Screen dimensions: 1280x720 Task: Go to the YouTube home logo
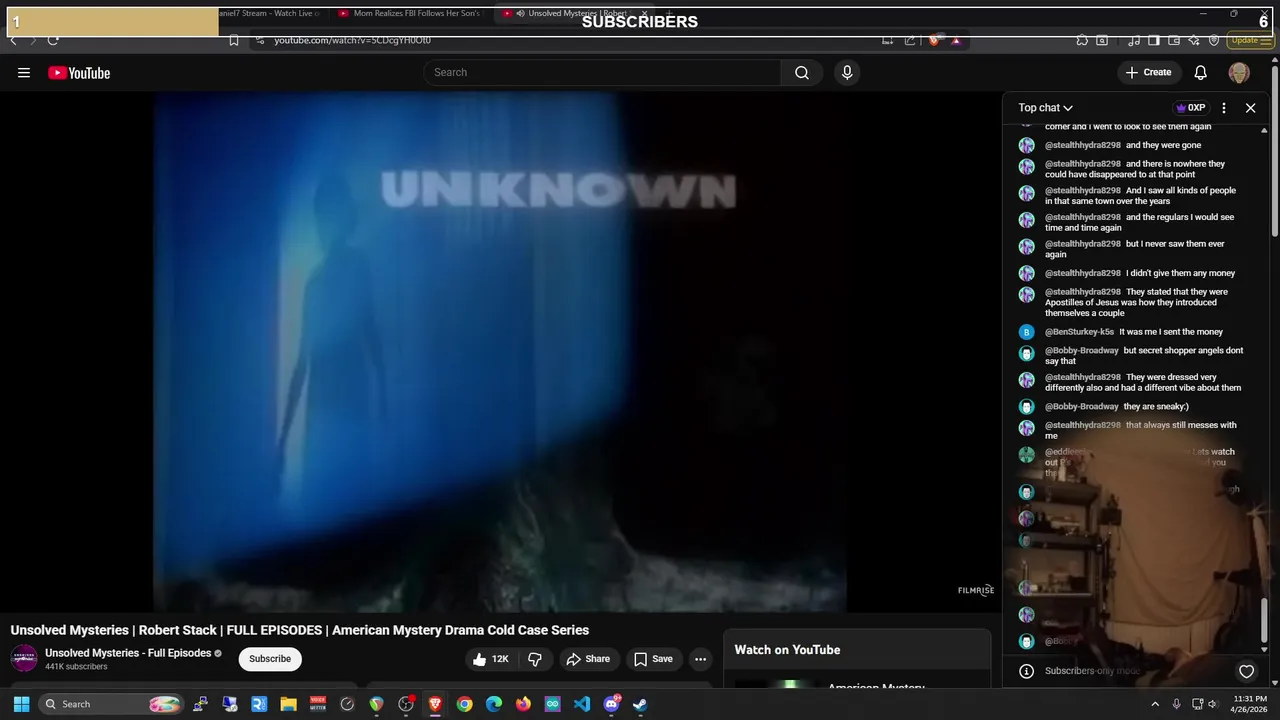pyautogui.click(x=79, y=73)
